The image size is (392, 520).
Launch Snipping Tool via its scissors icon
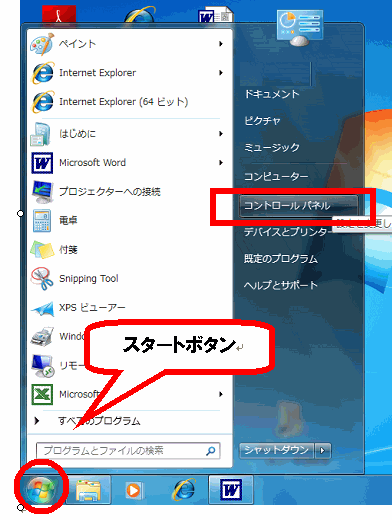42,278
